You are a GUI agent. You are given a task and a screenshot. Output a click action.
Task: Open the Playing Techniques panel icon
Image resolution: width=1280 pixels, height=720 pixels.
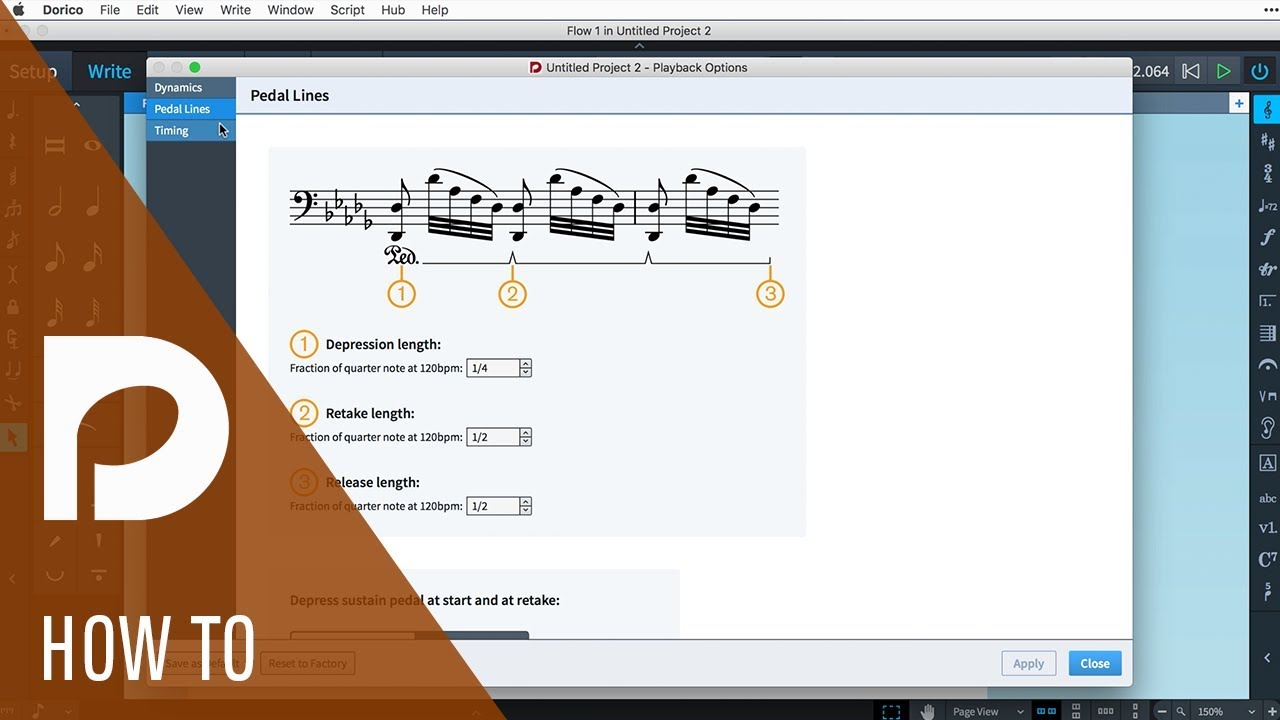pos(1267,397)
